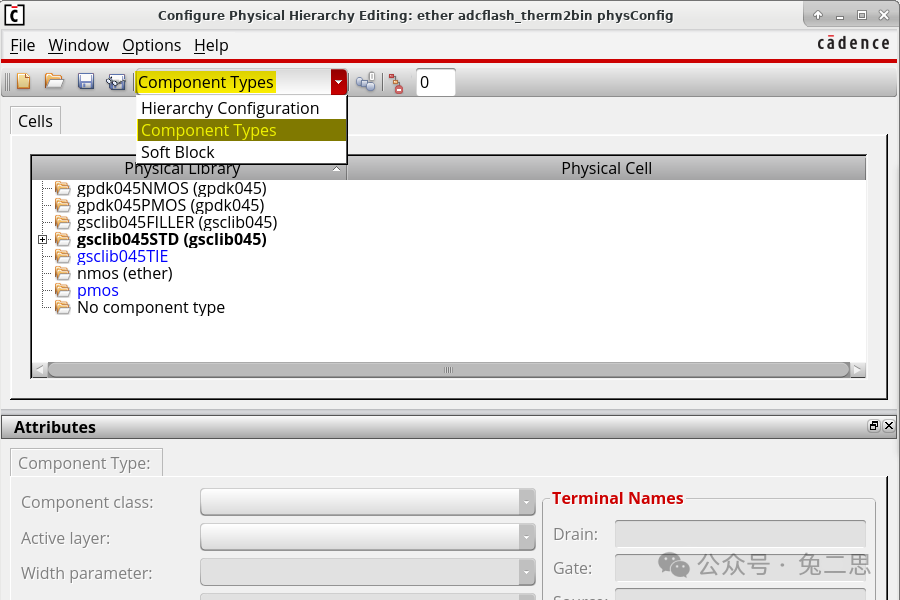Undock the Attributes panel with float icon
Screen dimensions: 900x600
coord(874,425)
